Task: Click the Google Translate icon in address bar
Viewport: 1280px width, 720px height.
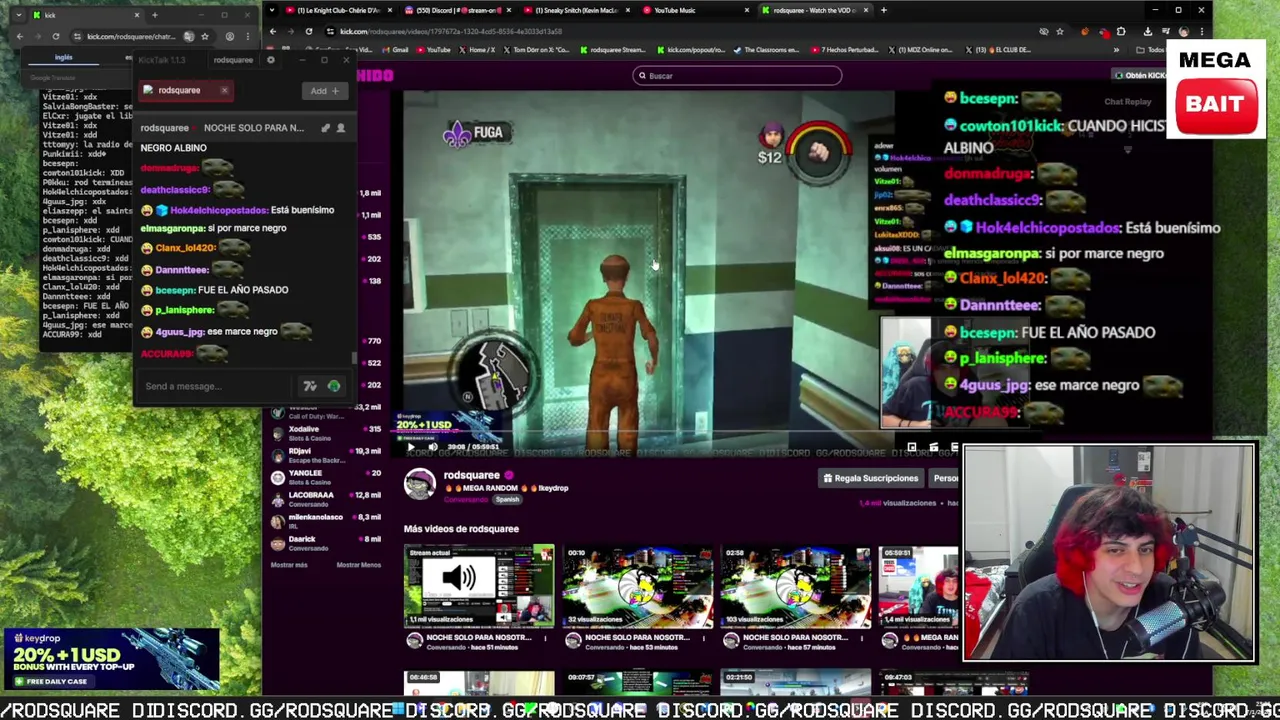Action: pyautogui.click(x=188, y=36)
